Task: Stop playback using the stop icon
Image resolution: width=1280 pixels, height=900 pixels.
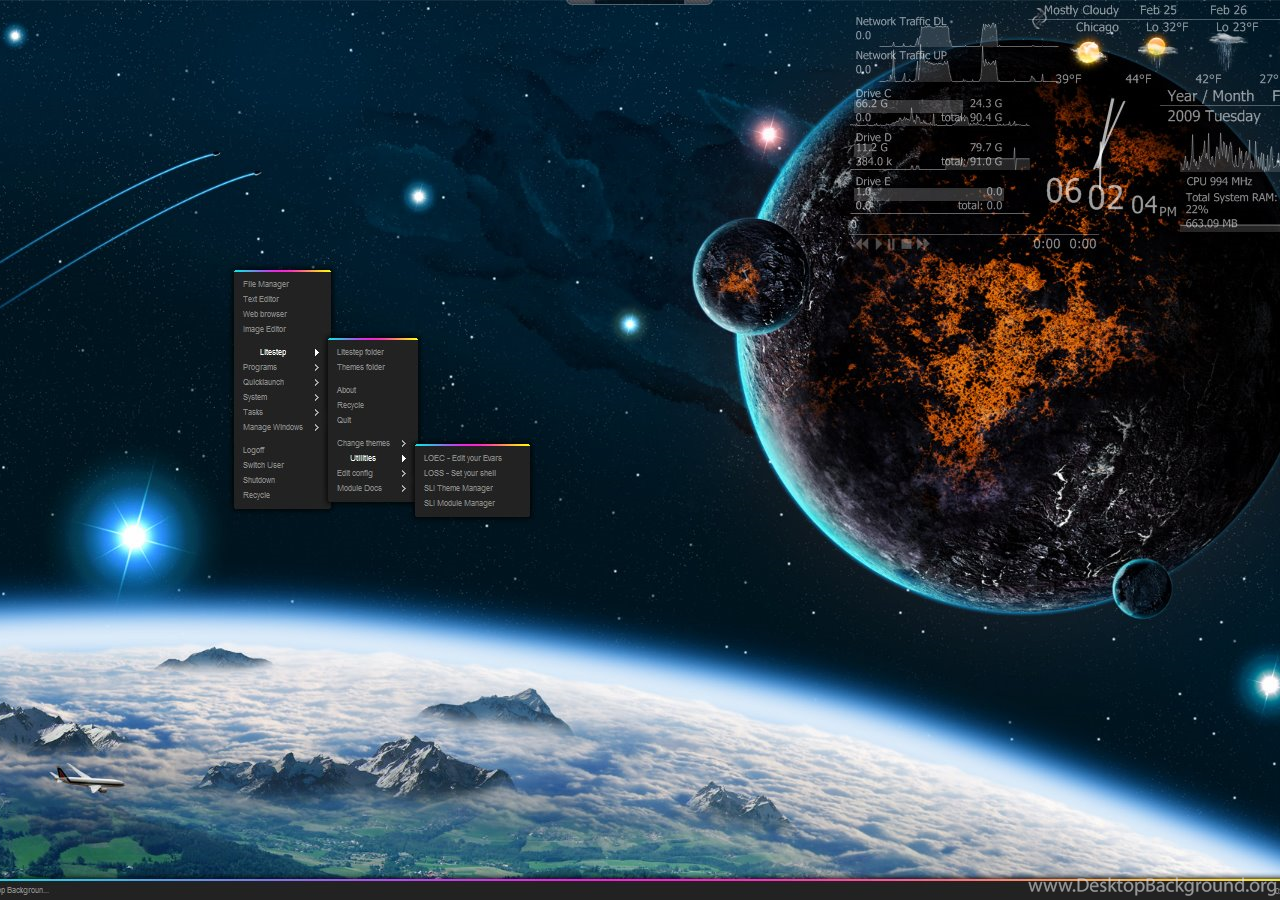Action: pos(907,244)
